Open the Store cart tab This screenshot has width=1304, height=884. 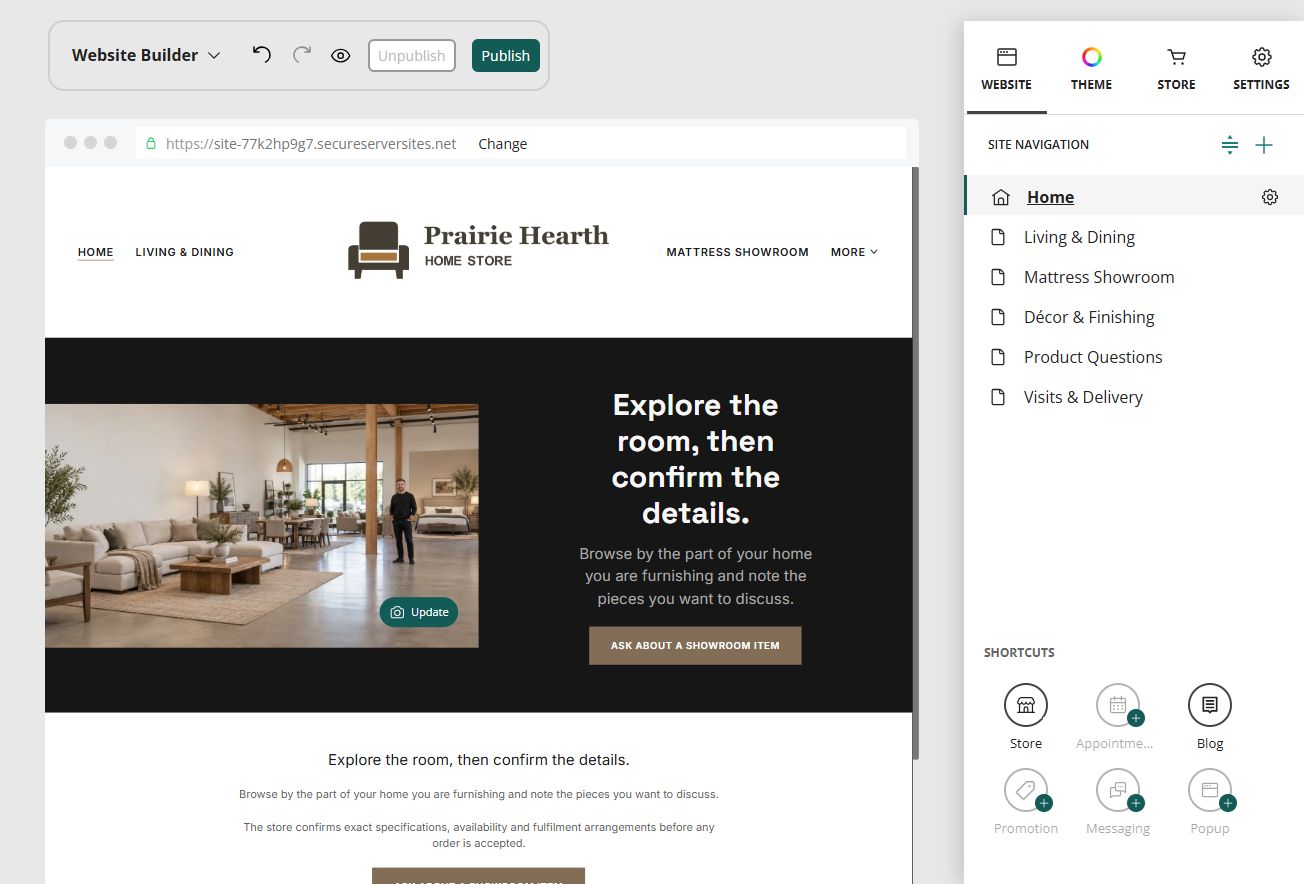1176,69
